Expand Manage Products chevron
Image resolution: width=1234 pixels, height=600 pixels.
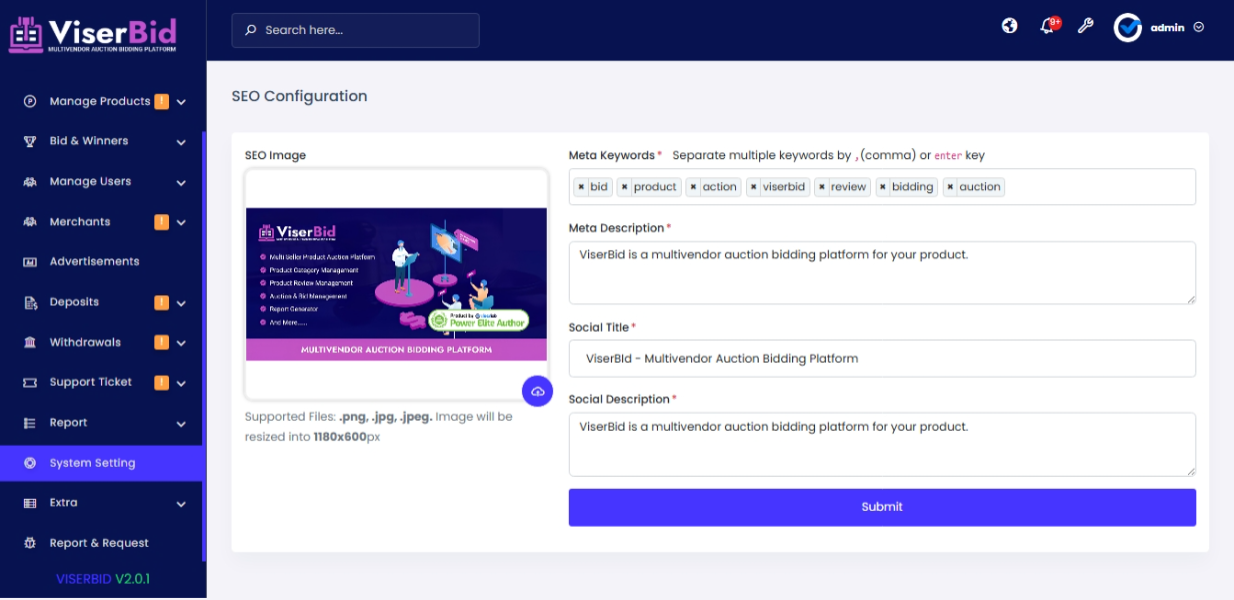point(181,102)
